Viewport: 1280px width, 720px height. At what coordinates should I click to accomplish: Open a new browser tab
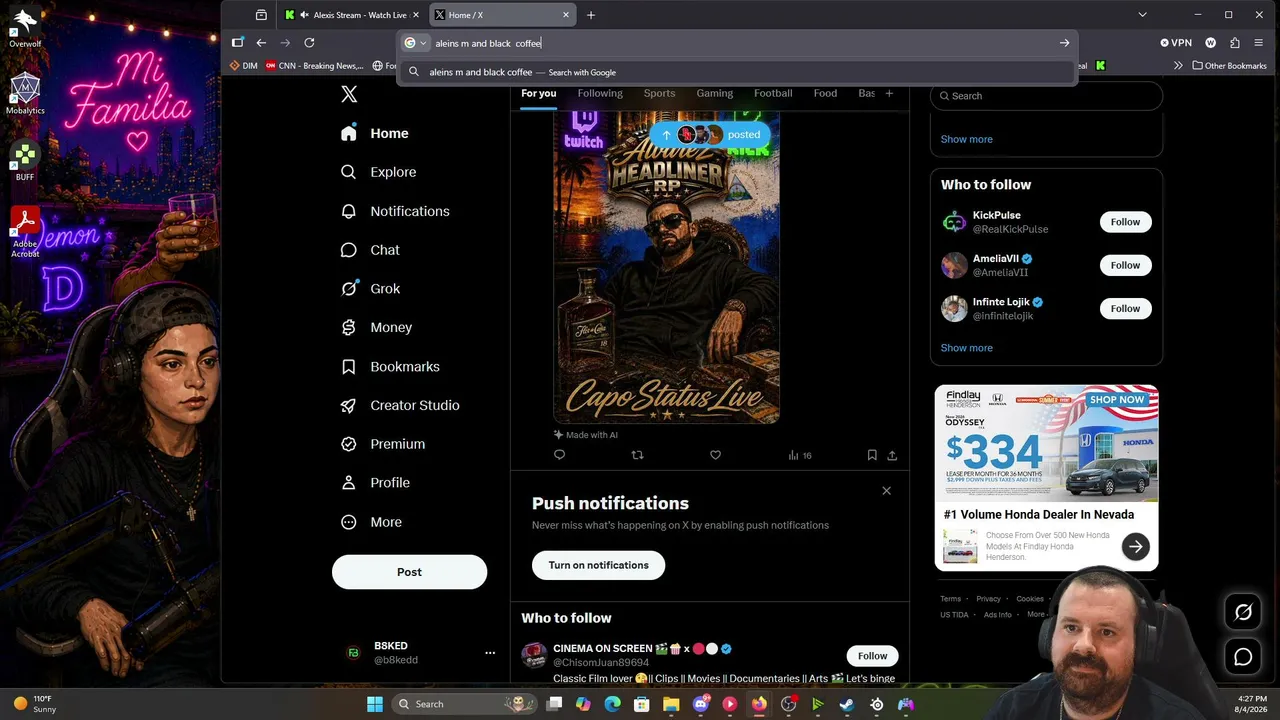[x=591, y=15]
